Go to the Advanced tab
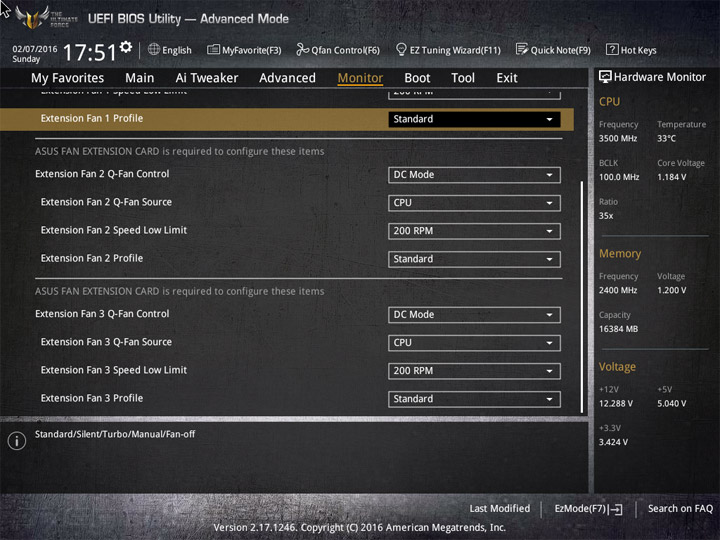 [287, 78]
